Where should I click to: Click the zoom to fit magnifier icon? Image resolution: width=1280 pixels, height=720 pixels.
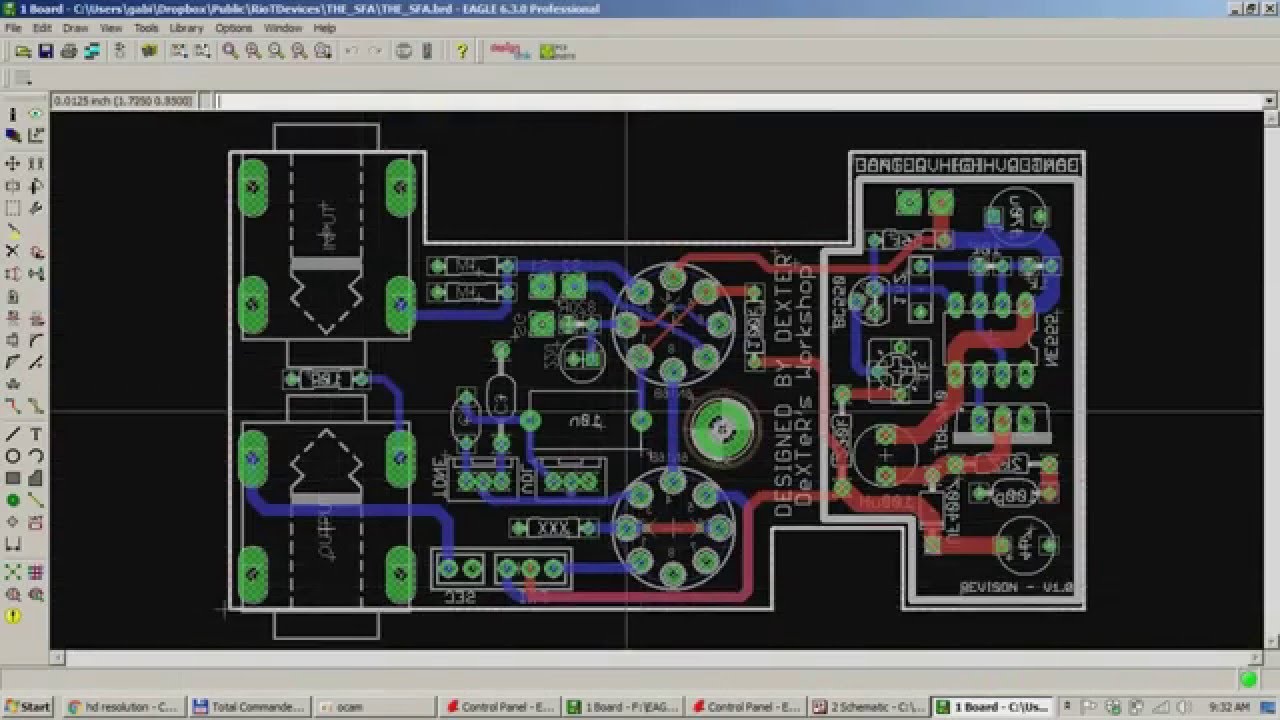(x=230, y=51)
